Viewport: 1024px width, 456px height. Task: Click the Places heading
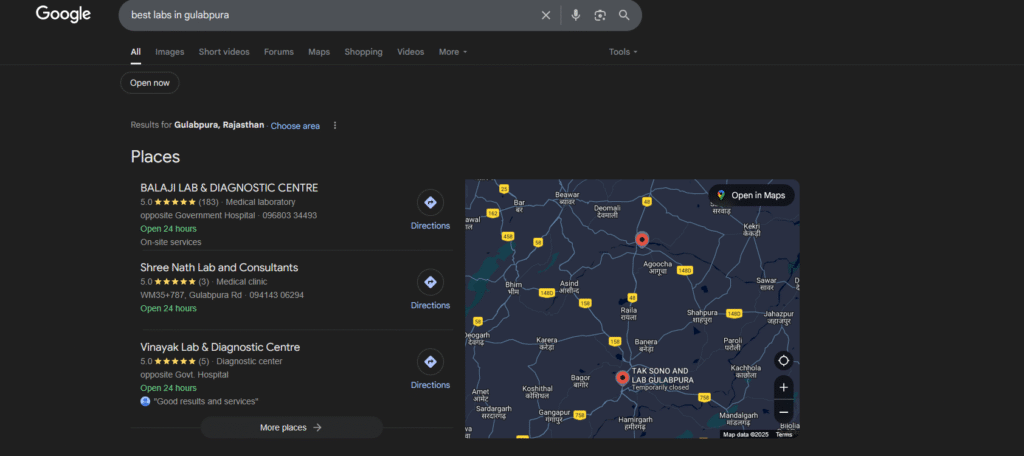pos(155,157)
